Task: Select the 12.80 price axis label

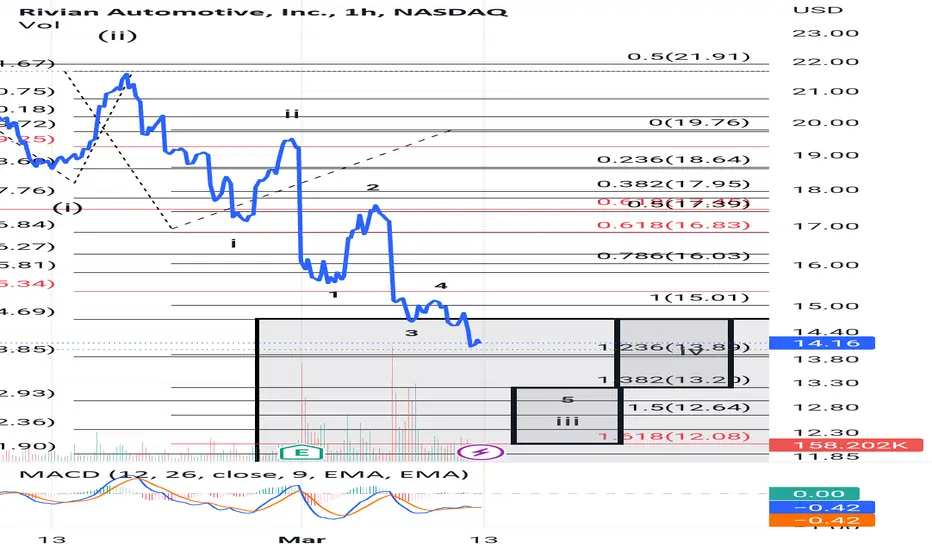Action: (x=826, y=407)
